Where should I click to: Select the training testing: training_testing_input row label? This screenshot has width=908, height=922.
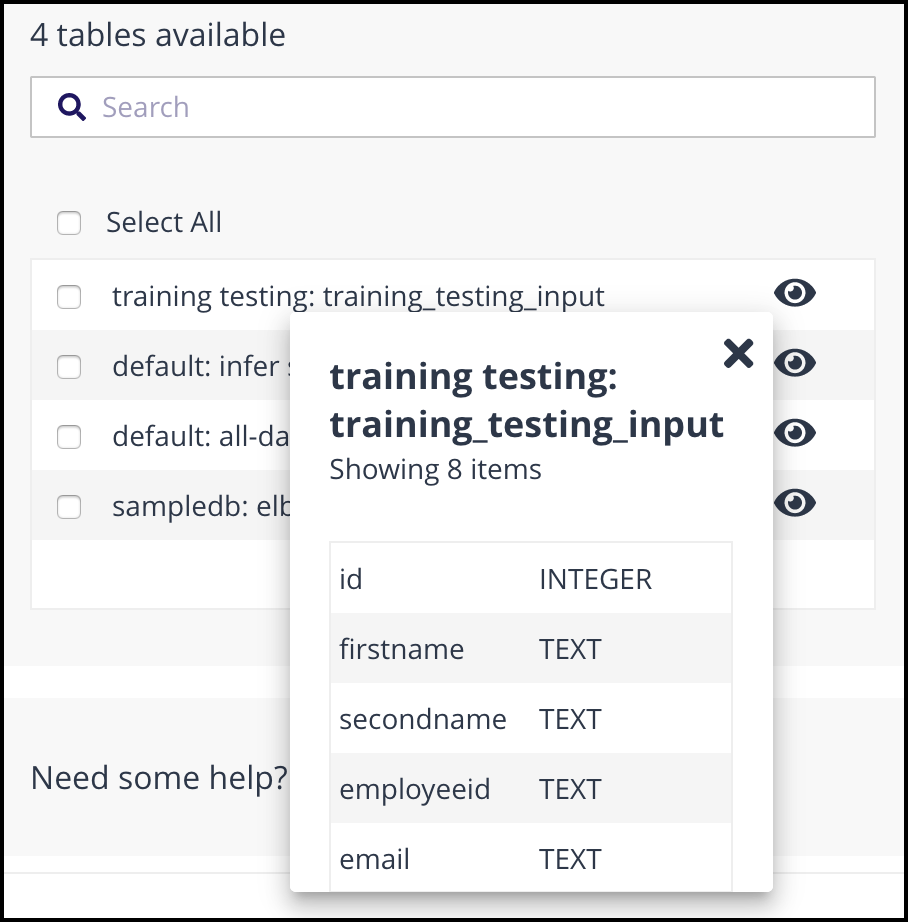358,296
